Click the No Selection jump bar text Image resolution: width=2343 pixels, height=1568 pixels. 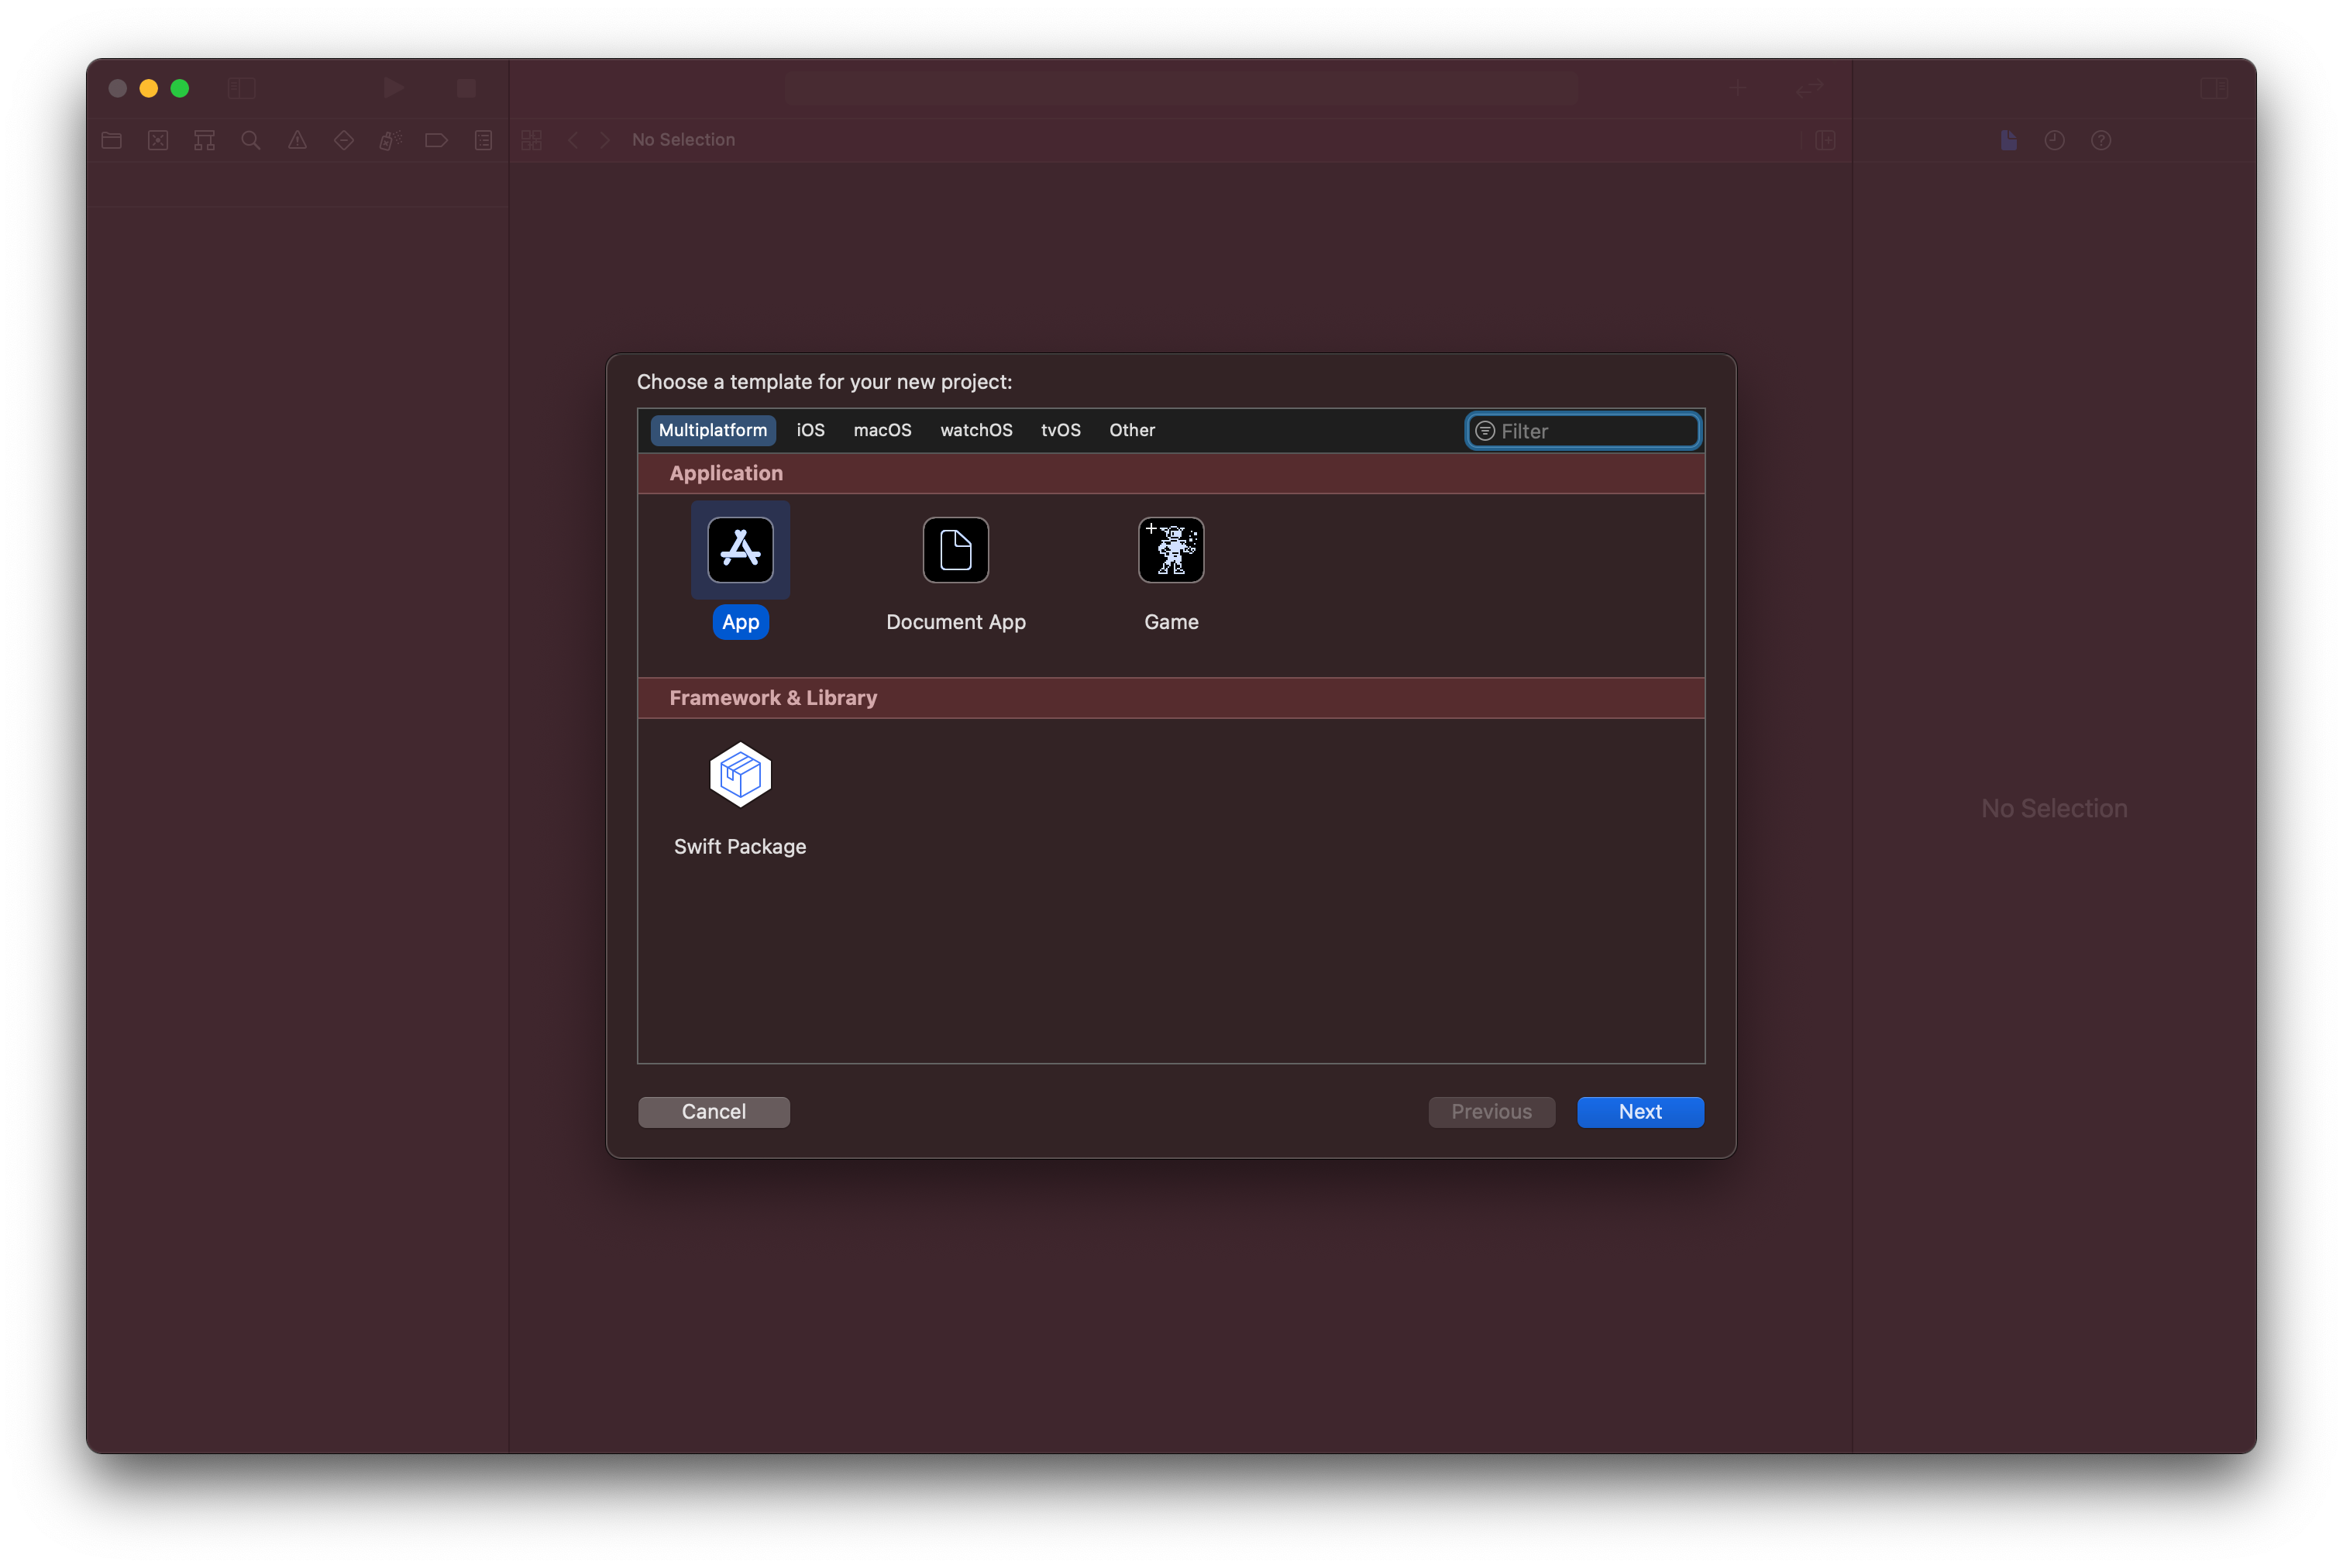[683, 140]
